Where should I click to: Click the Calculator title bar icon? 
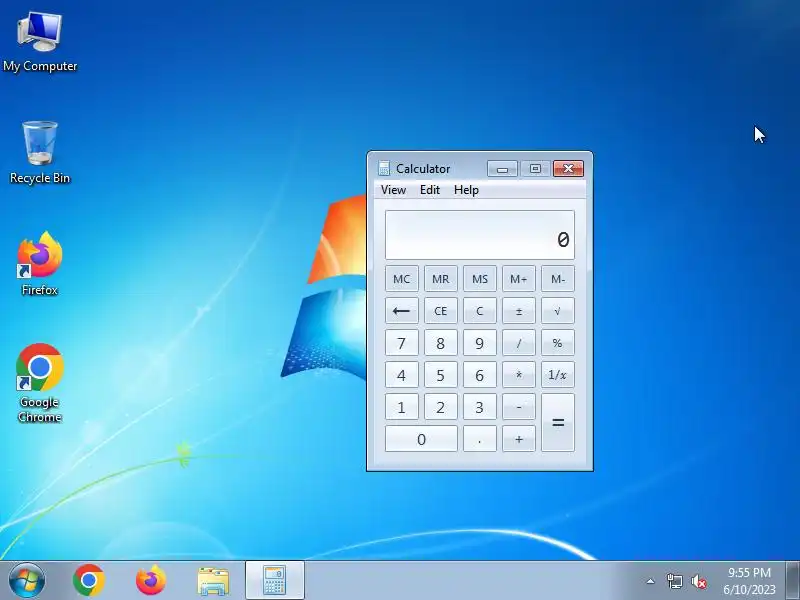[x=384, y=168]
